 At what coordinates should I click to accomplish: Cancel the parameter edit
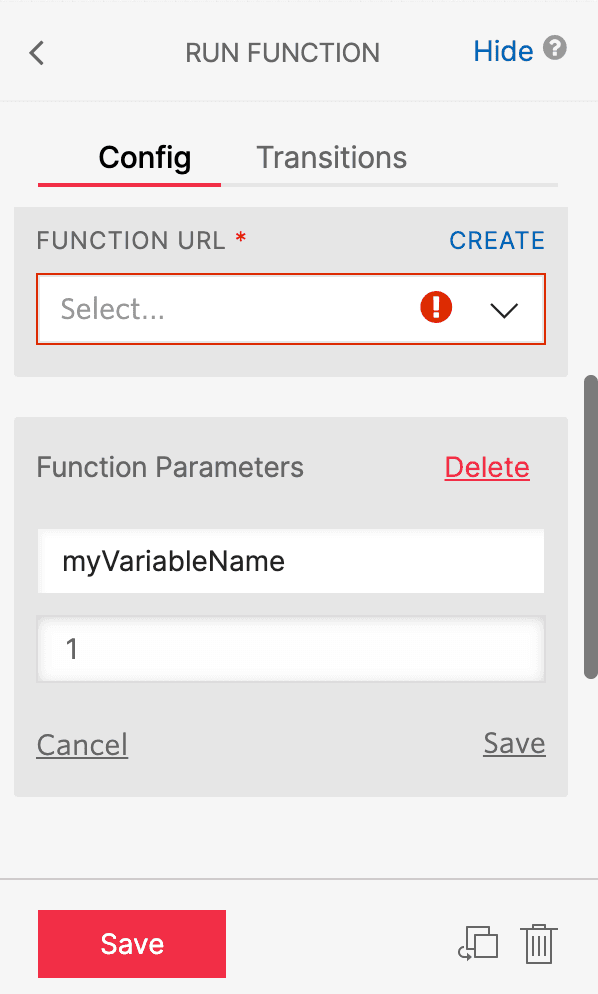[81, 744]
